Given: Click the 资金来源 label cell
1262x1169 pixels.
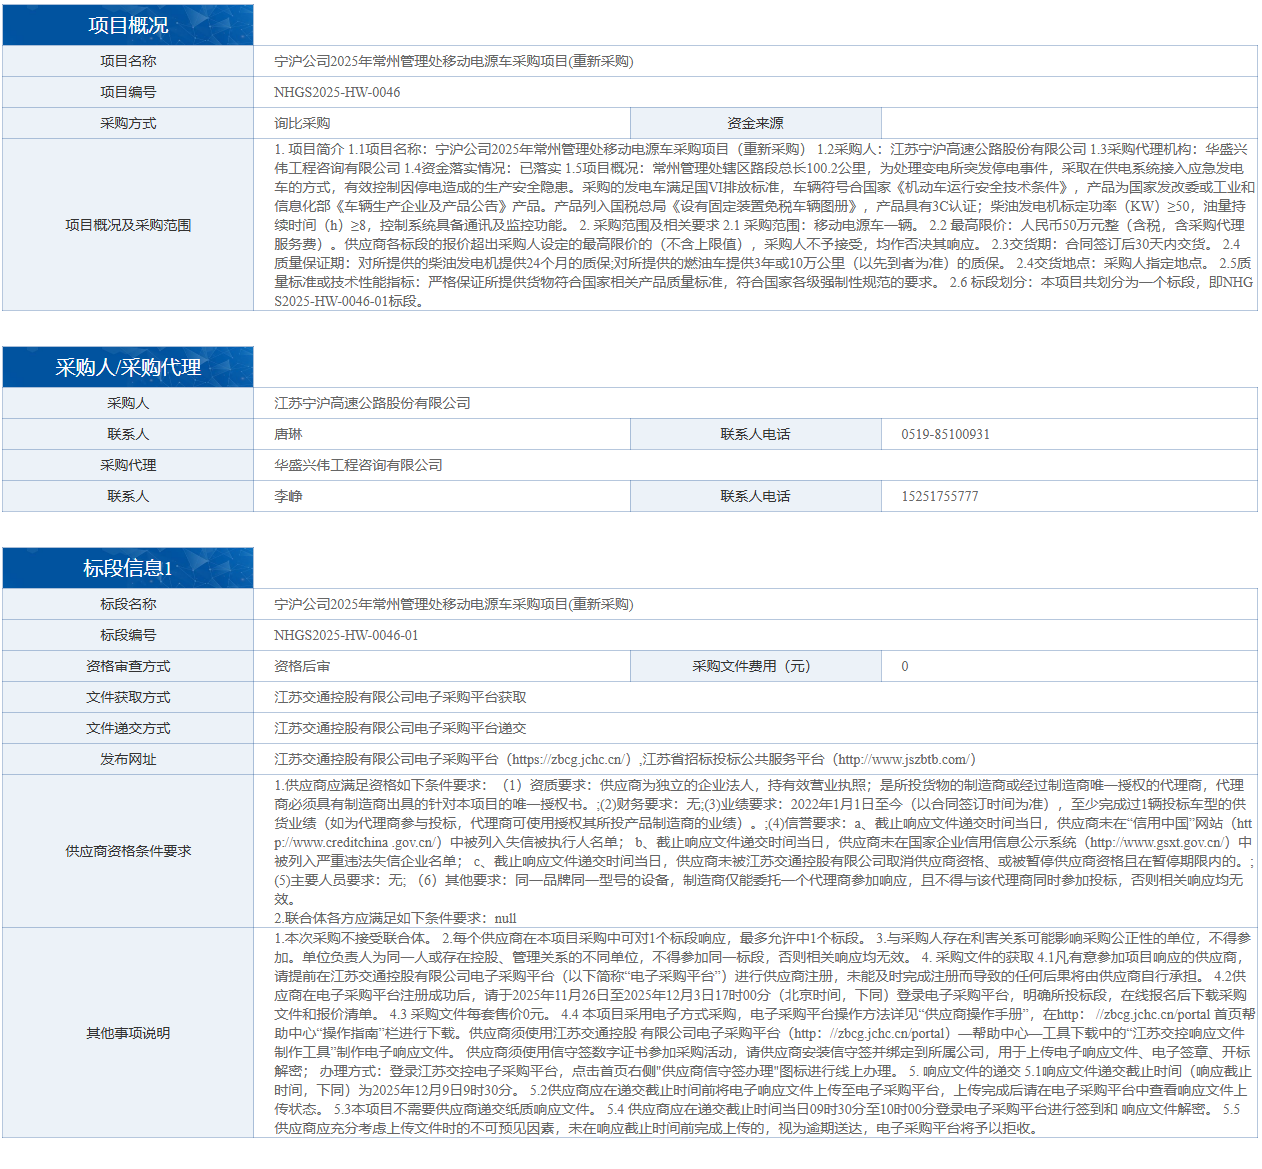Looking at the screenshot, I should pyautogui.click(x=755, y=124).
